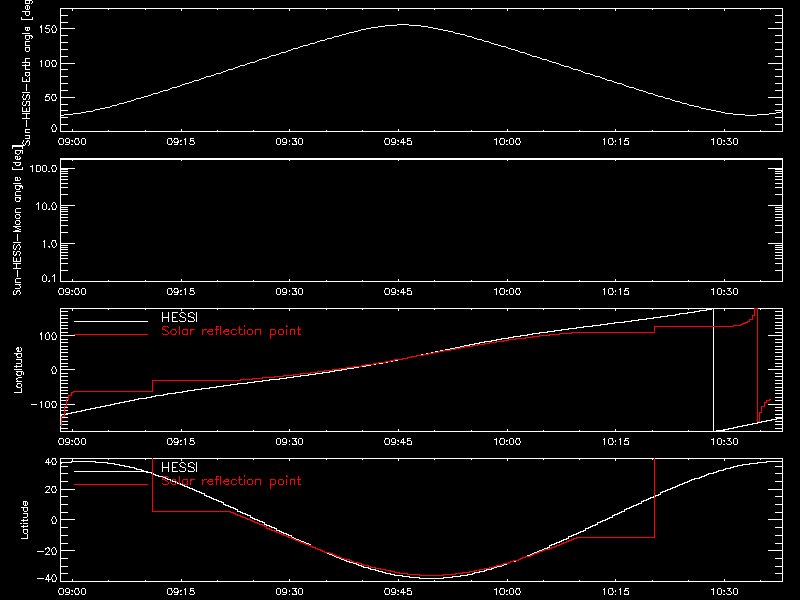The image size is (800, 600).
Task: Click 09:00 time label under Latitude plot
Action: click(x=72, y=591)
